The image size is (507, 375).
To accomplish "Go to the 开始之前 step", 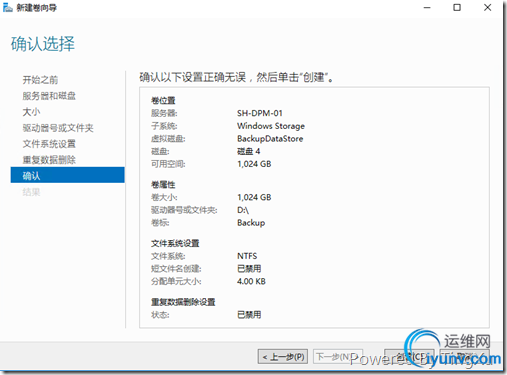I will coord(40,80).
